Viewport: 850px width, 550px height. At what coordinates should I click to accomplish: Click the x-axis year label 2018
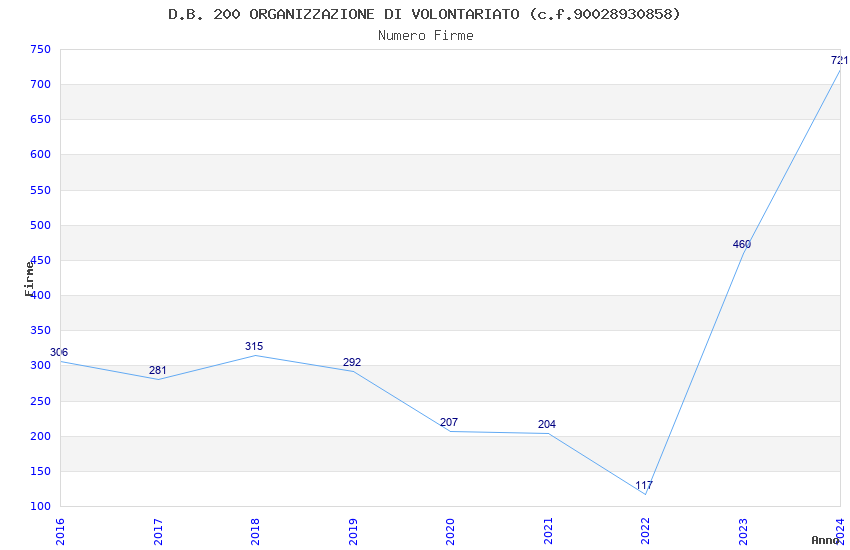point(255,532)
